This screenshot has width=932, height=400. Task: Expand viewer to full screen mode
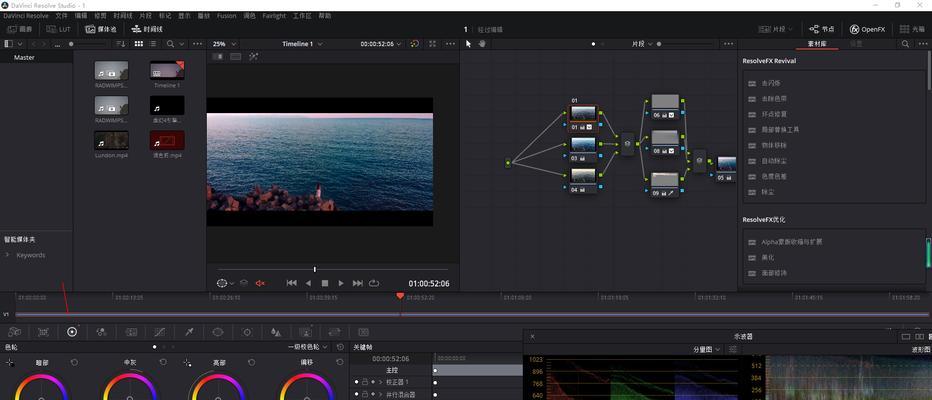pos(432,44)
